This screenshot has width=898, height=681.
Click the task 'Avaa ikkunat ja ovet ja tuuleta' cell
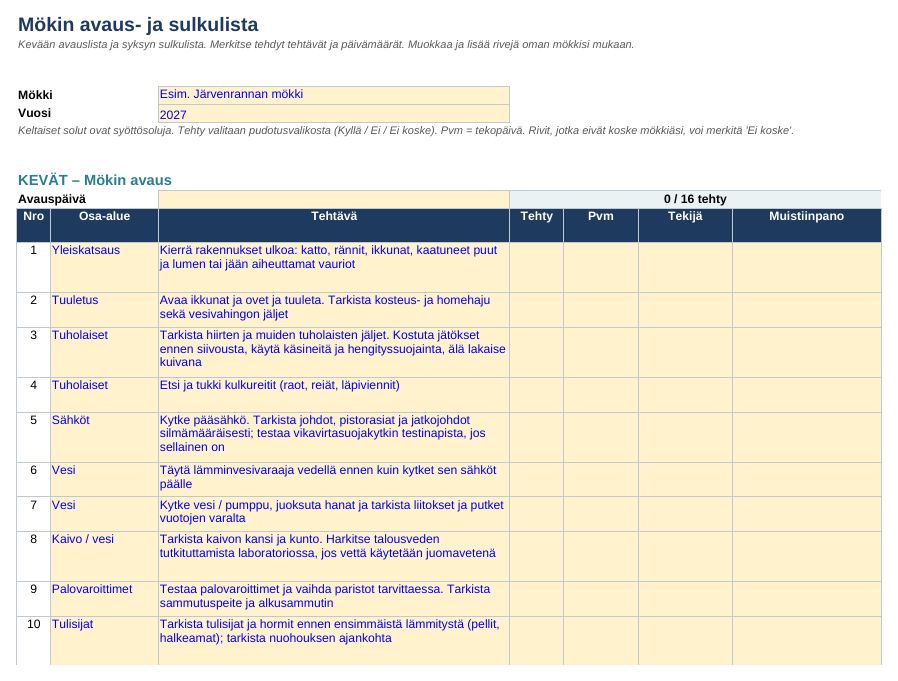click(x=334, y=310)
